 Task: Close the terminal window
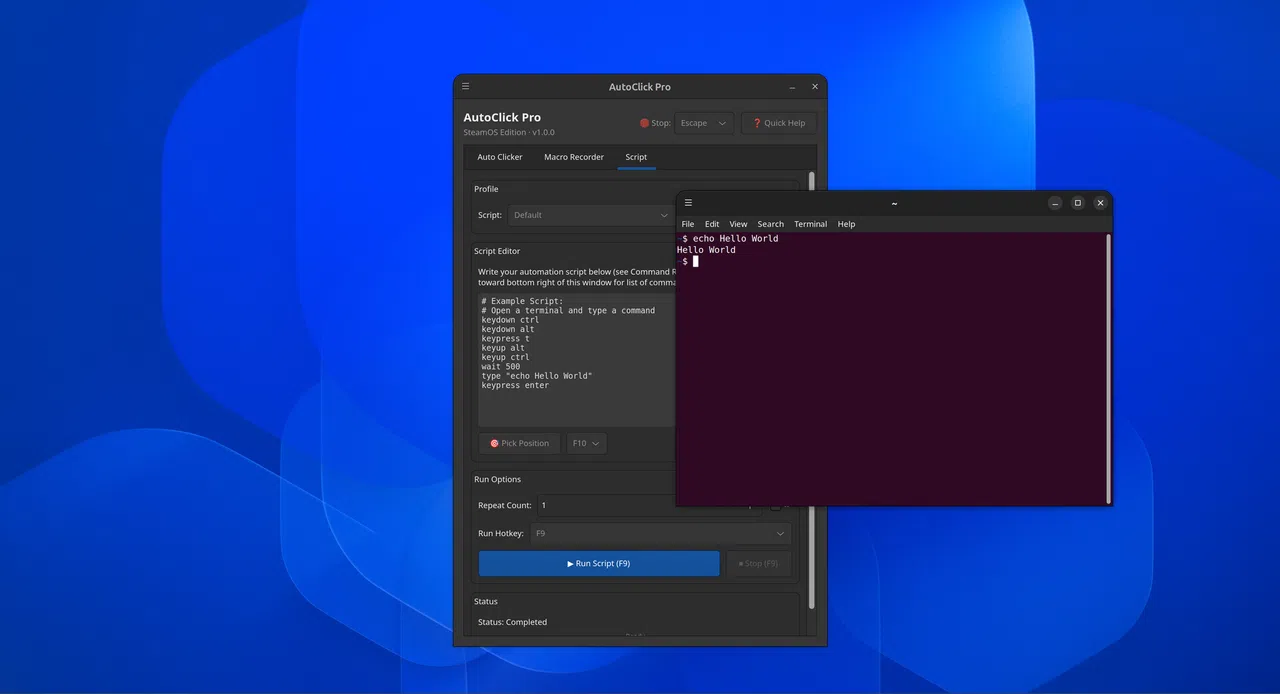click(x=1100, y=203)
